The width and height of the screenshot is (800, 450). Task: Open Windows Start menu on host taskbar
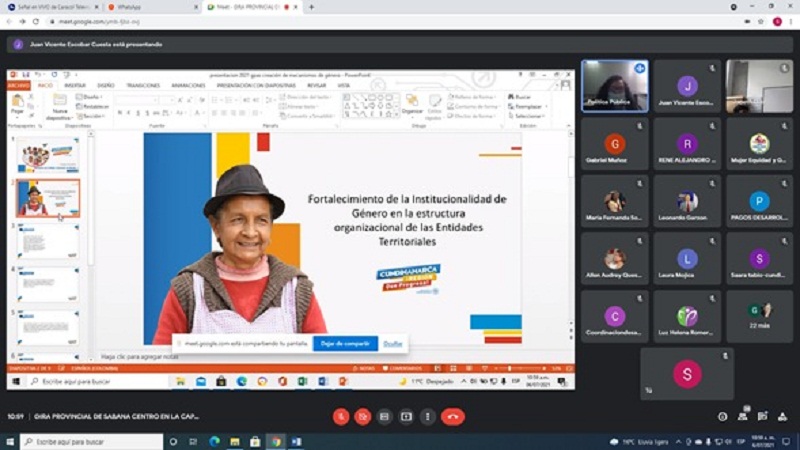tap(9, 441)
